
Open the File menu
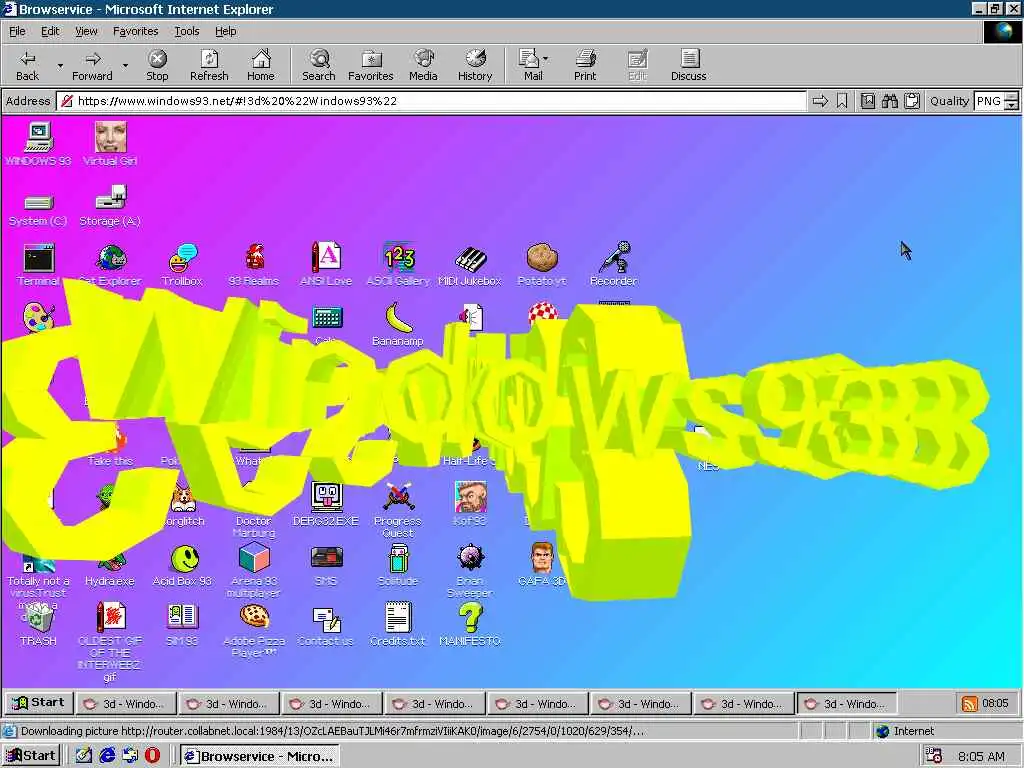(17, 31)
